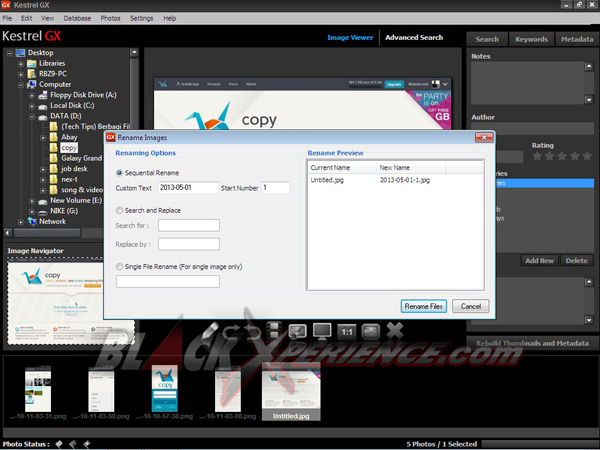Collapse the DATA (D:) tree node
The width and height of the screenshot is (600, 450).
coord(32,116)
